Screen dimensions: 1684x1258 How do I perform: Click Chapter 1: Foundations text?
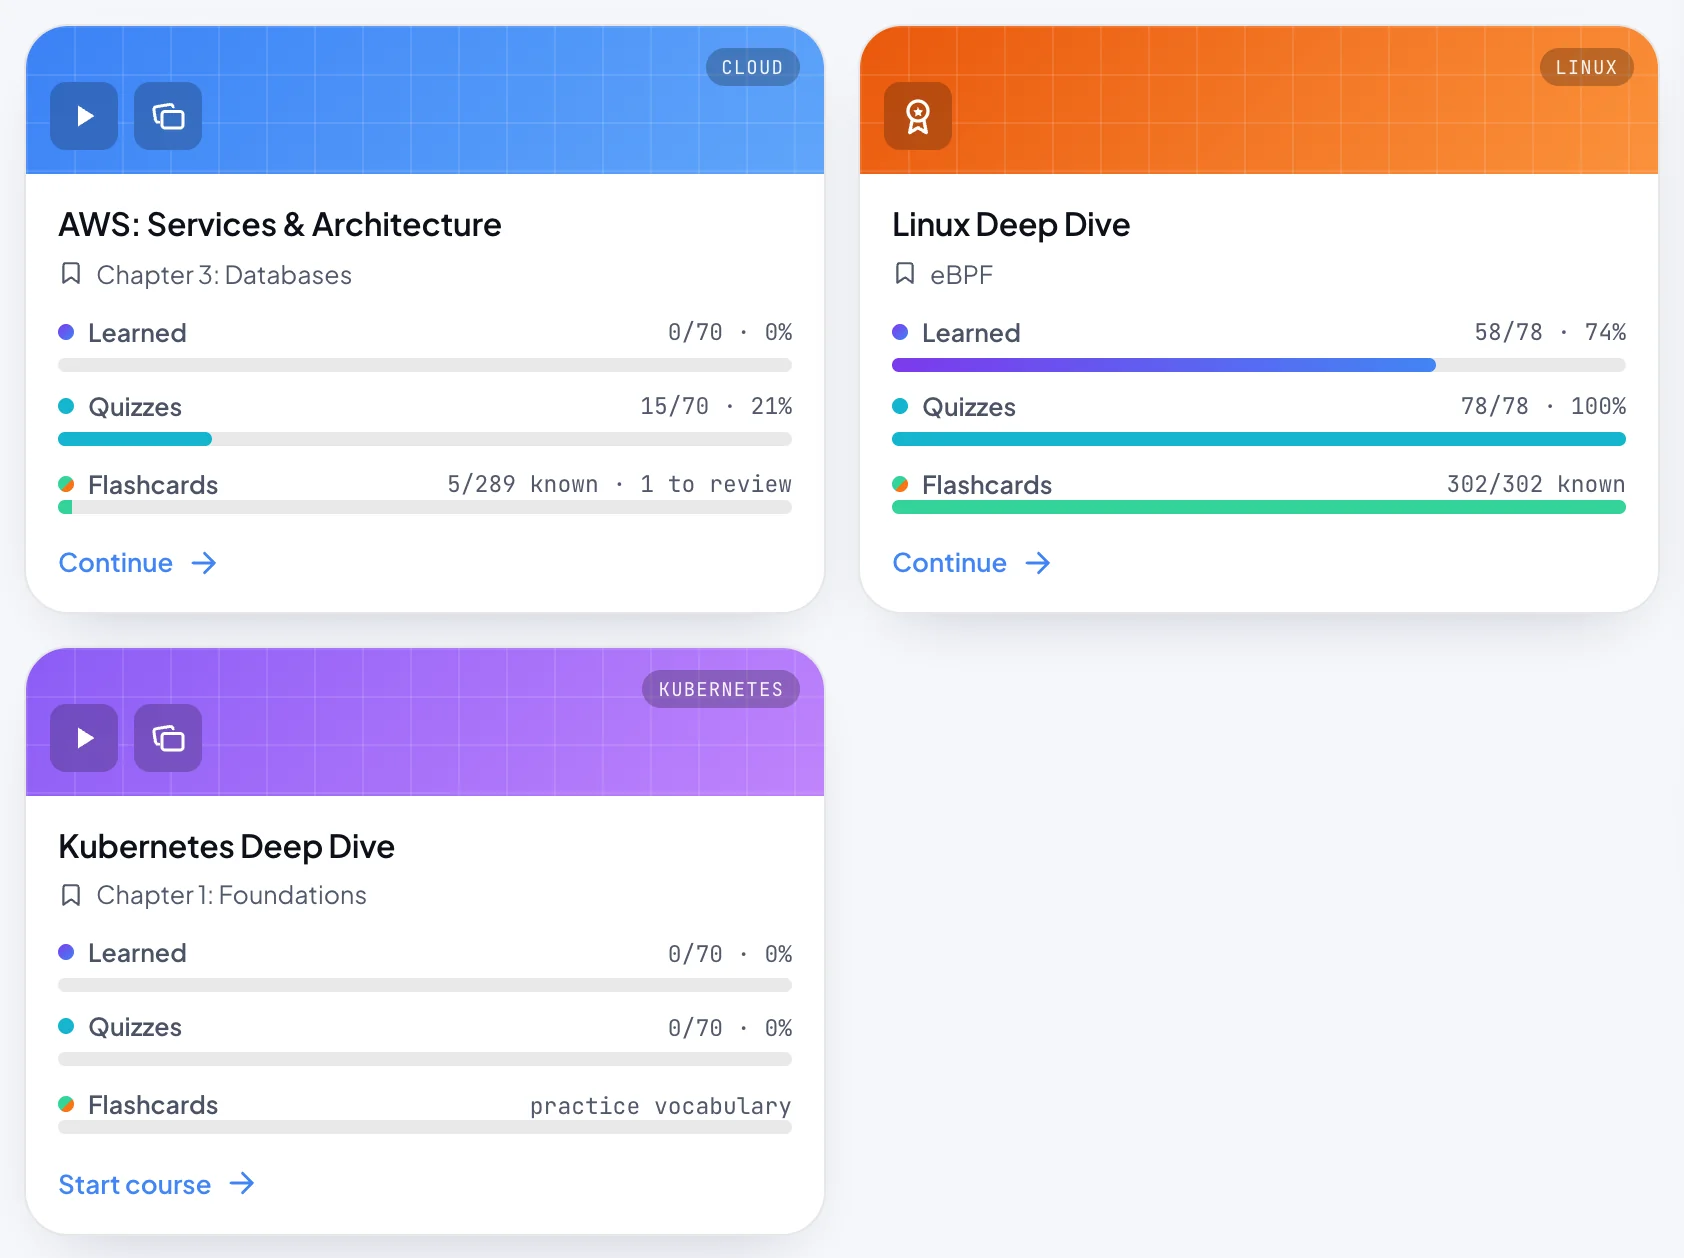pos(232,895)
